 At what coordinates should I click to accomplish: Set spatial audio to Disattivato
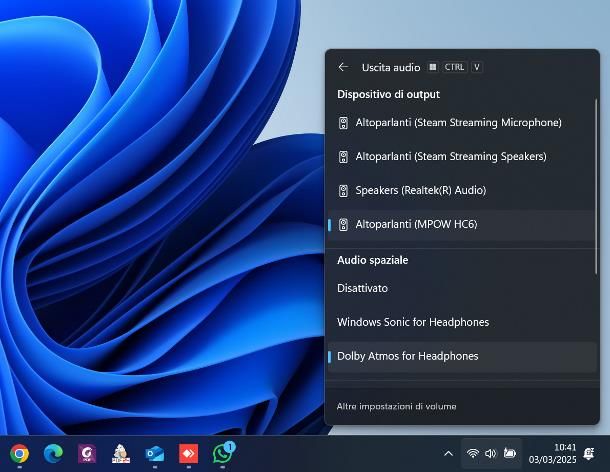pos(461,288)
